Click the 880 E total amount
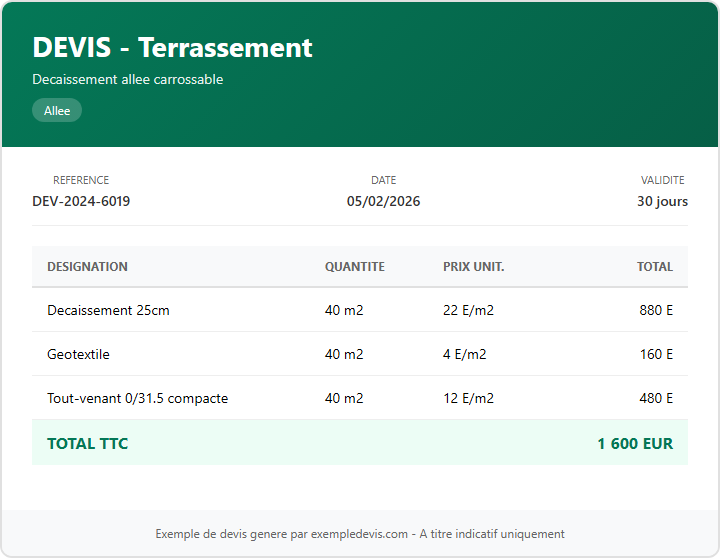Screen dimensions: 720x558 coord(656,310)
